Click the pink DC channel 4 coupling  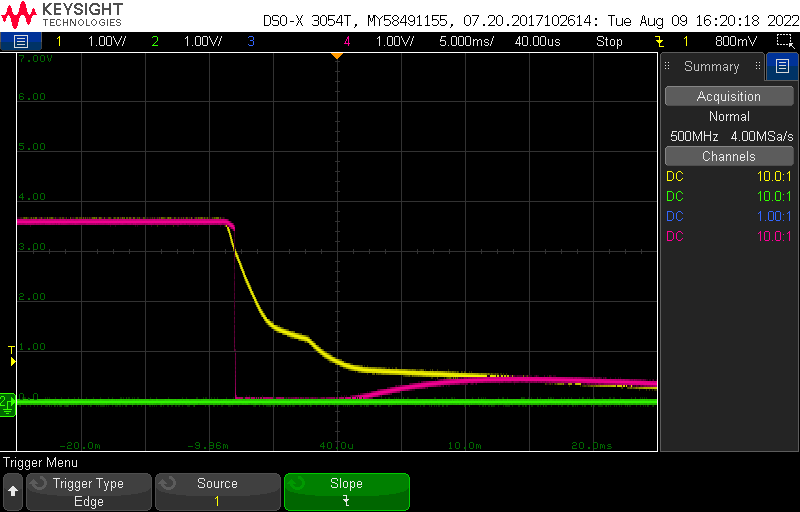point(674,236)
